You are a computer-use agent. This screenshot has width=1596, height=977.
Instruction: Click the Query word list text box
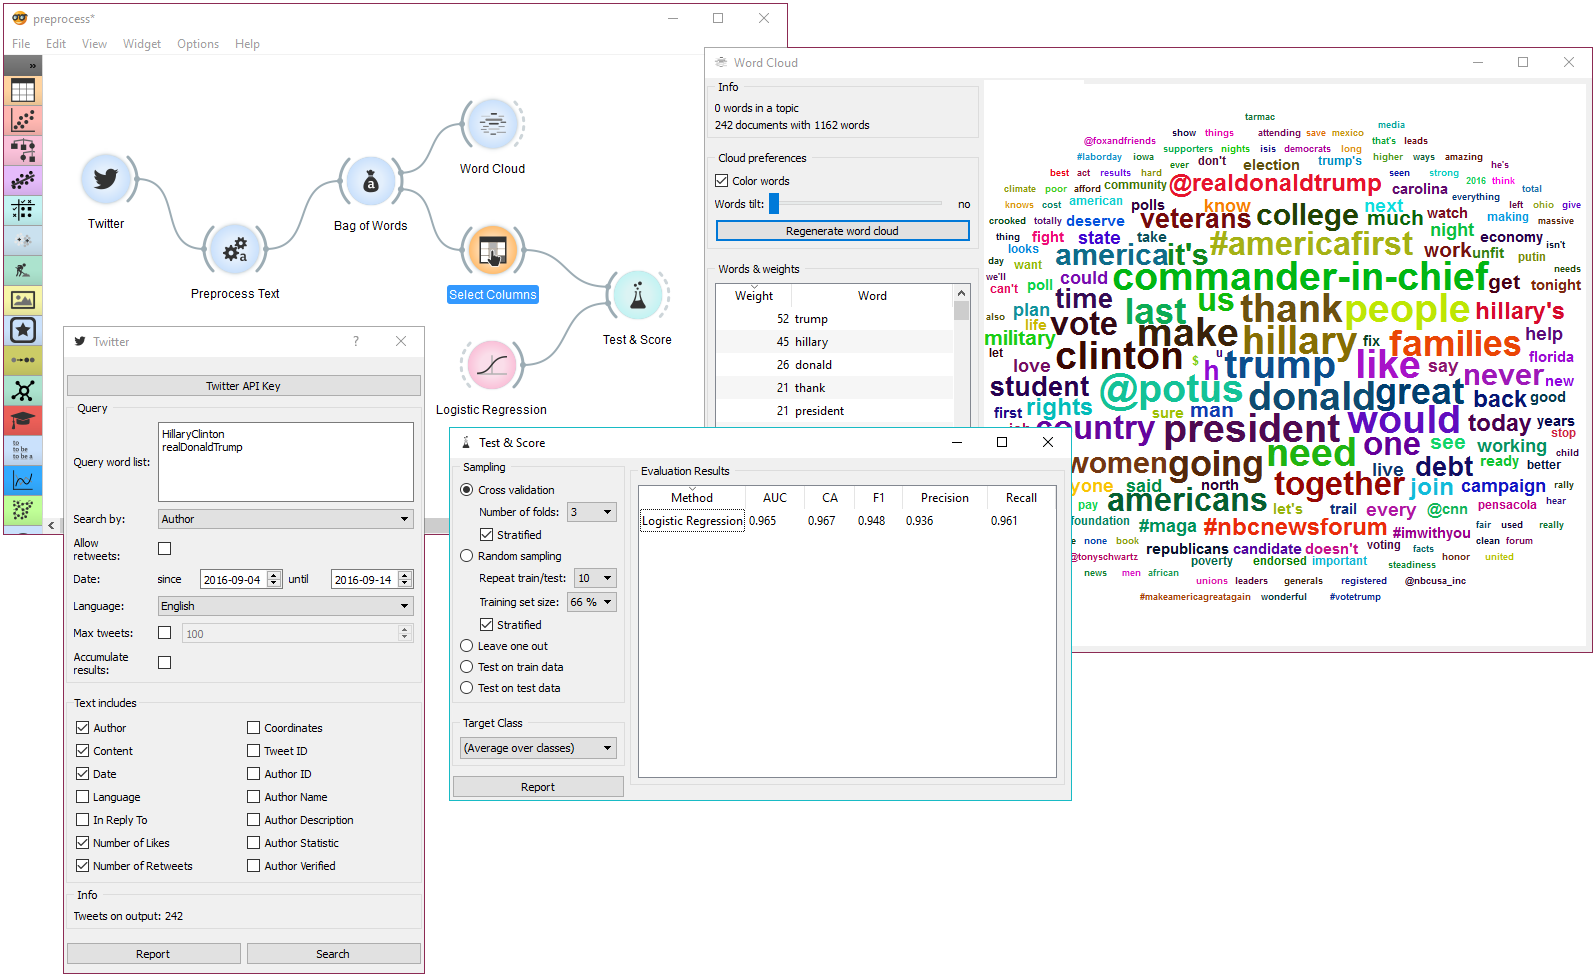point(286,462)
